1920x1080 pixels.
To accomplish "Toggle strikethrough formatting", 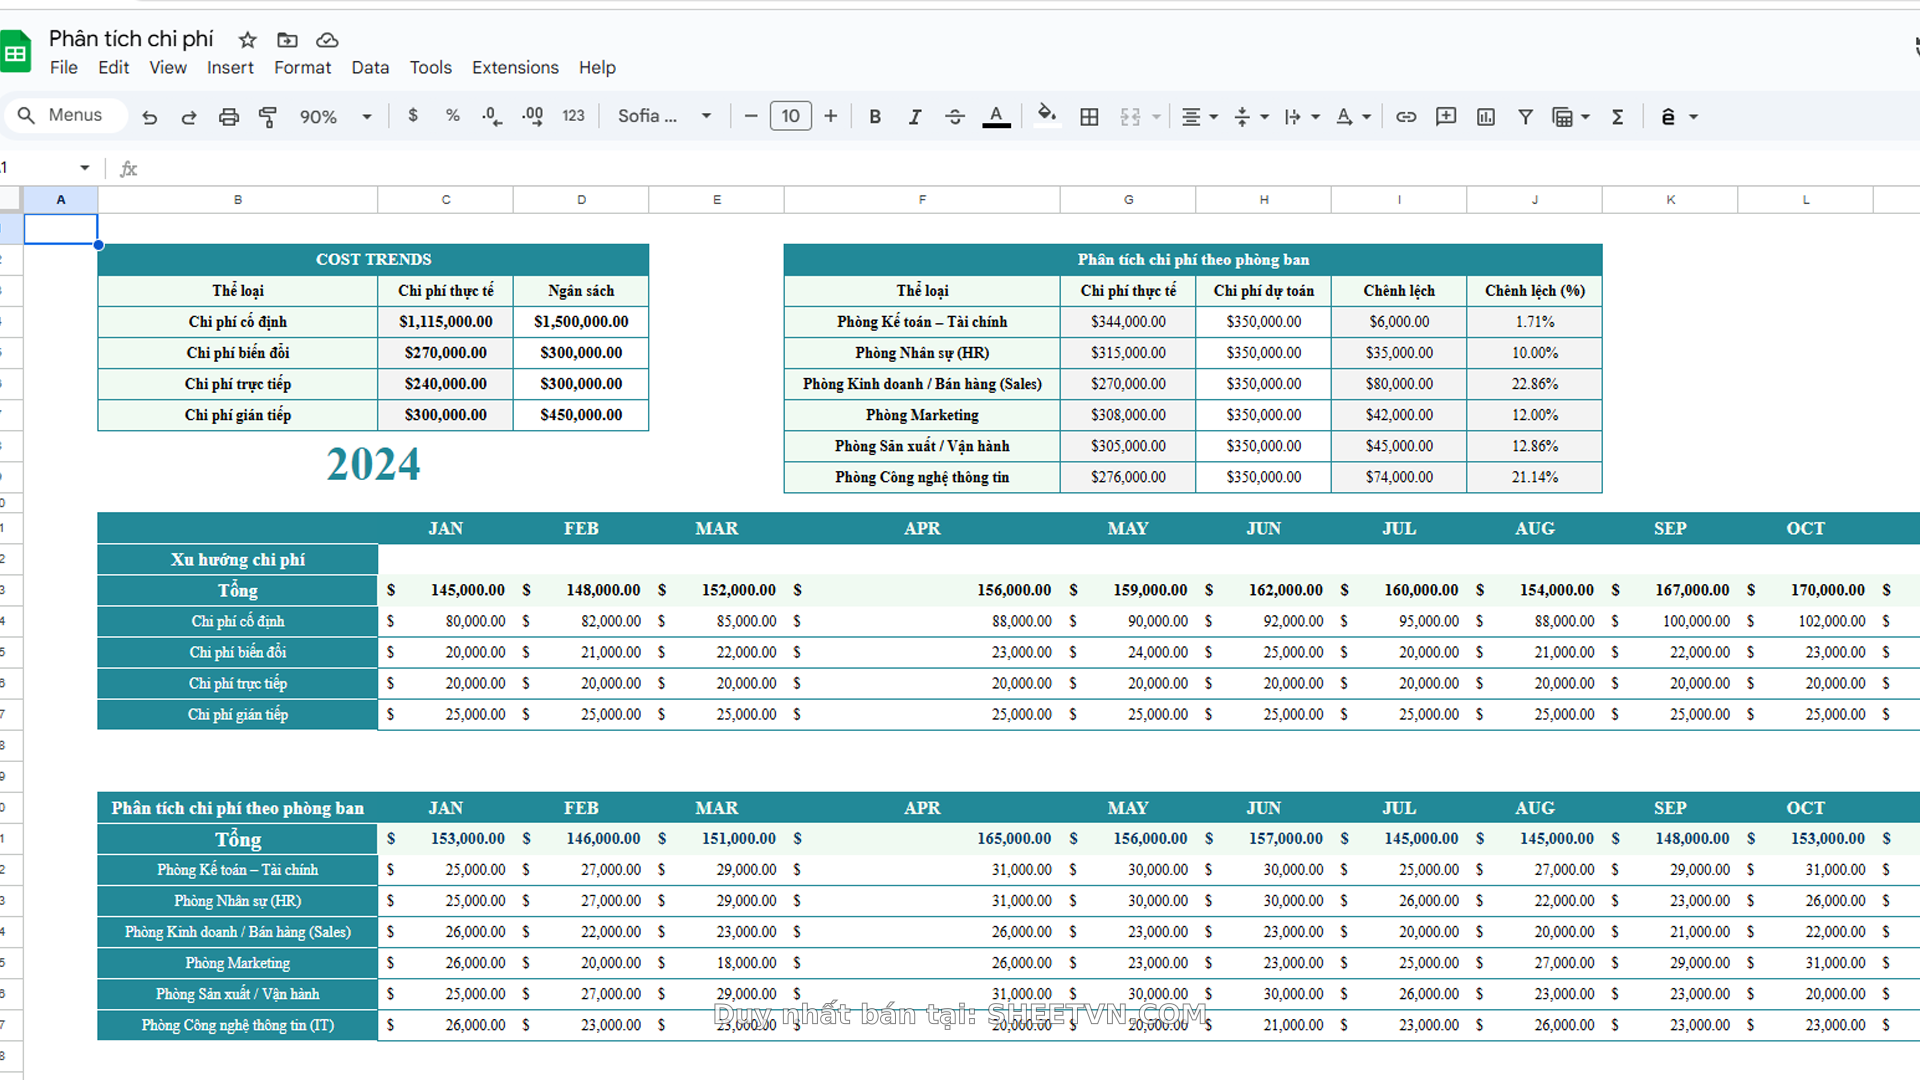I will [x=955, y=116].
